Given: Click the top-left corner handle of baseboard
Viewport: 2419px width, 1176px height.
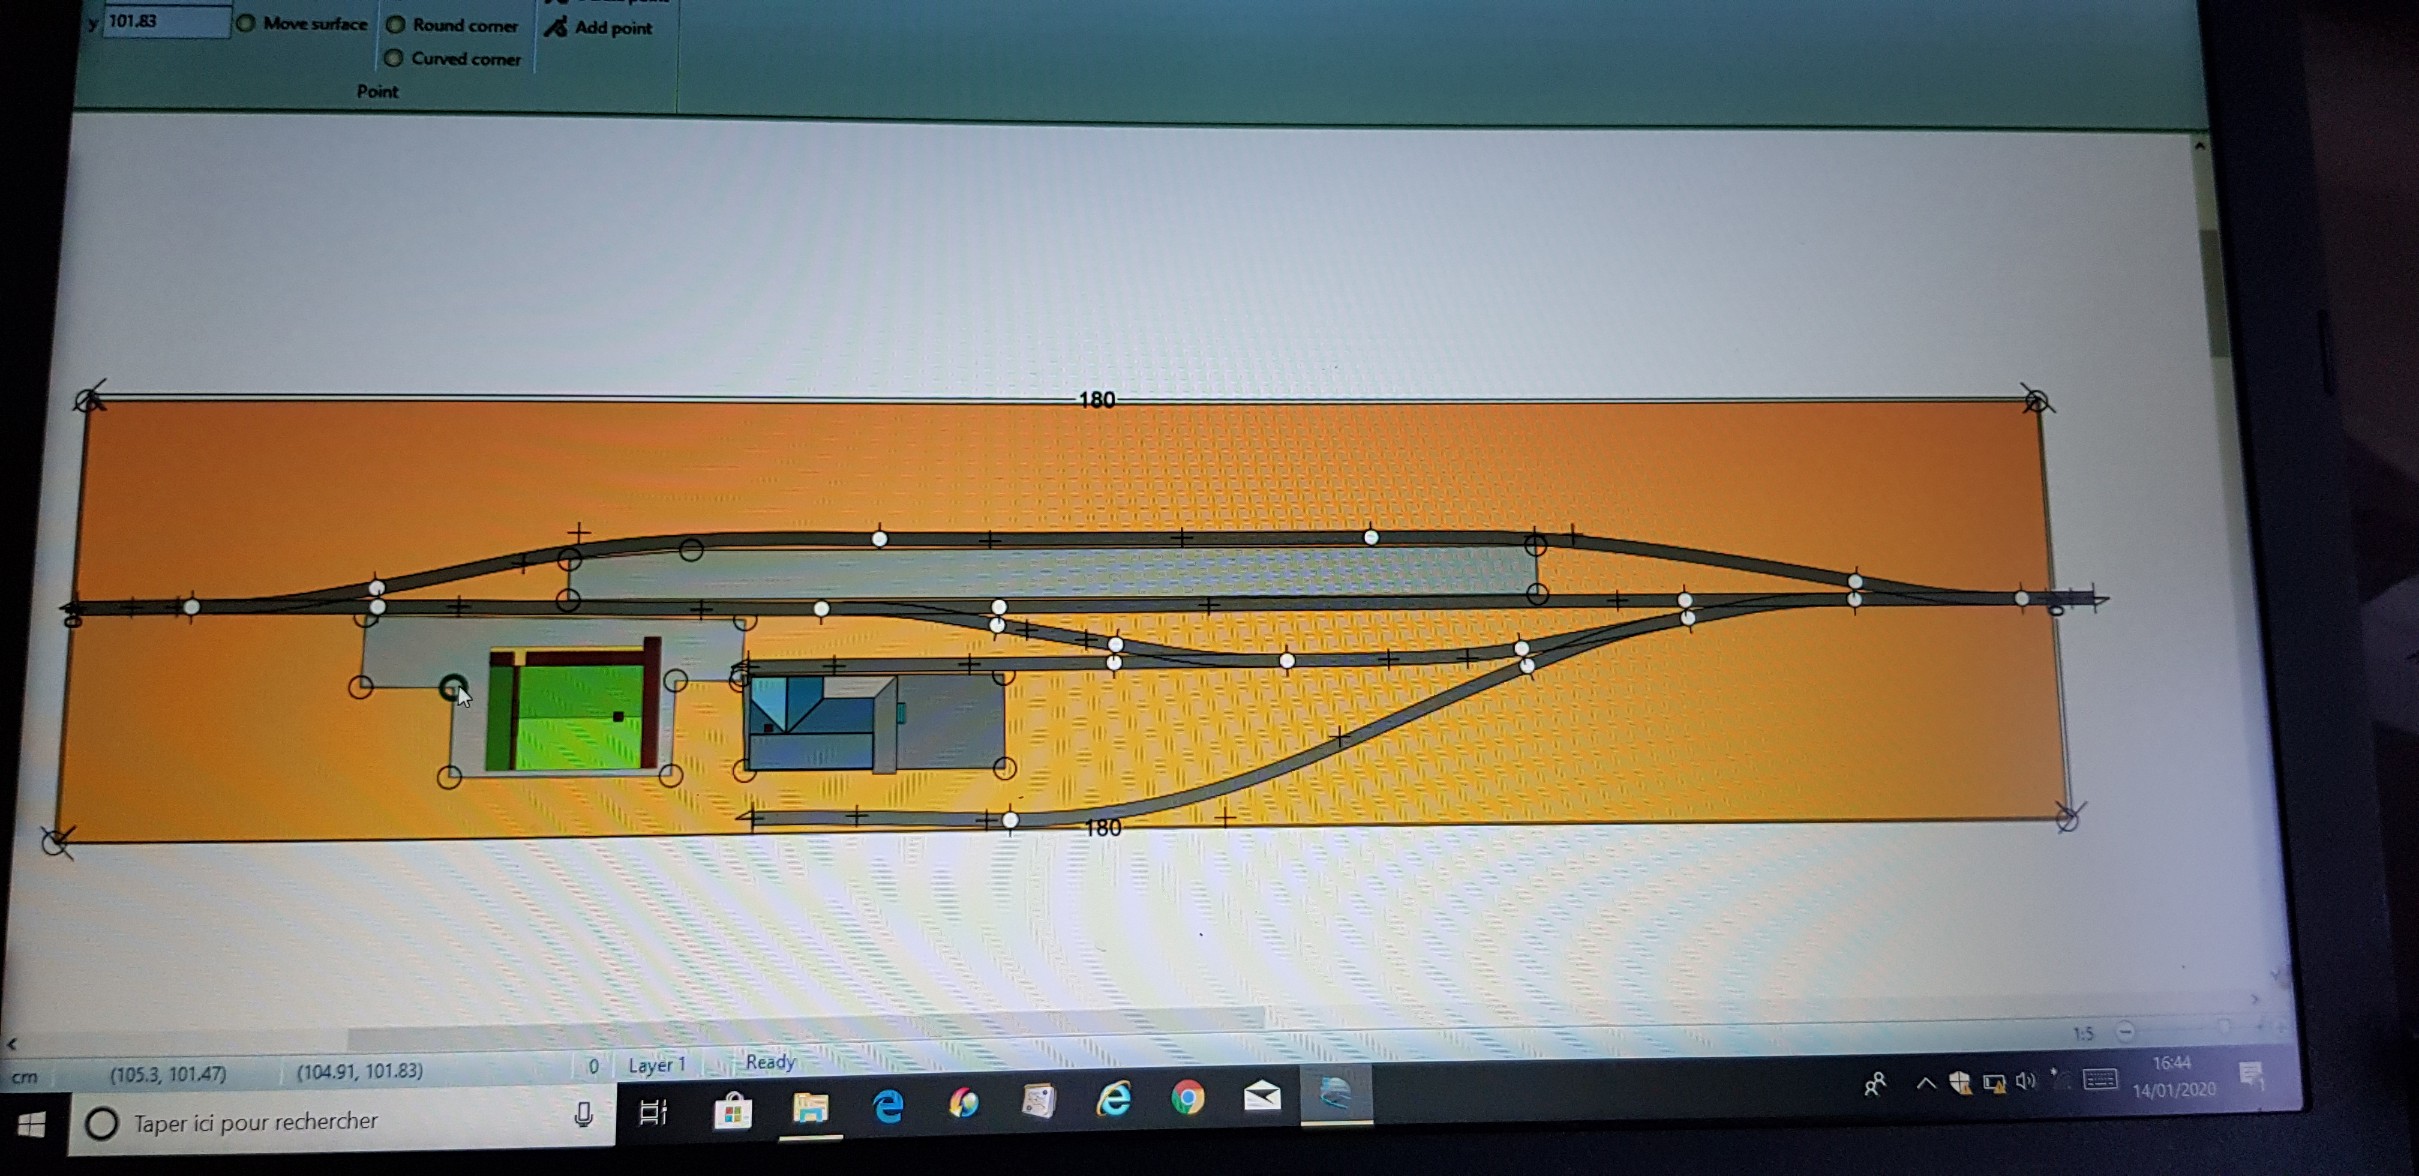Looking at the screenshot, I should pyautogui.click(x=89, y=400).
